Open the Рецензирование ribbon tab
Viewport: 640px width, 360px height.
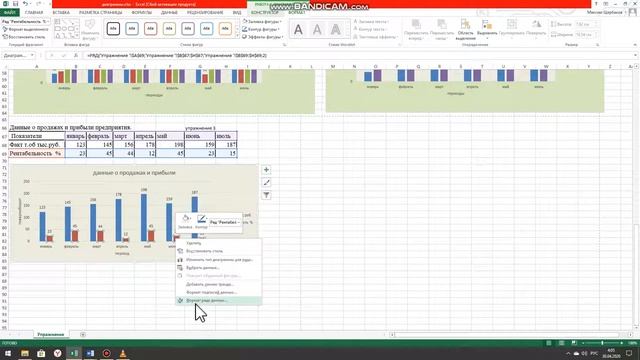205,13
